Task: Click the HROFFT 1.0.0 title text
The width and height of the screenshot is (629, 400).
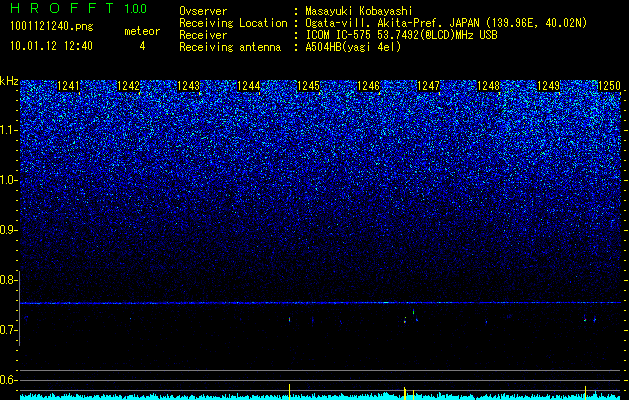Action: point(78,8)
